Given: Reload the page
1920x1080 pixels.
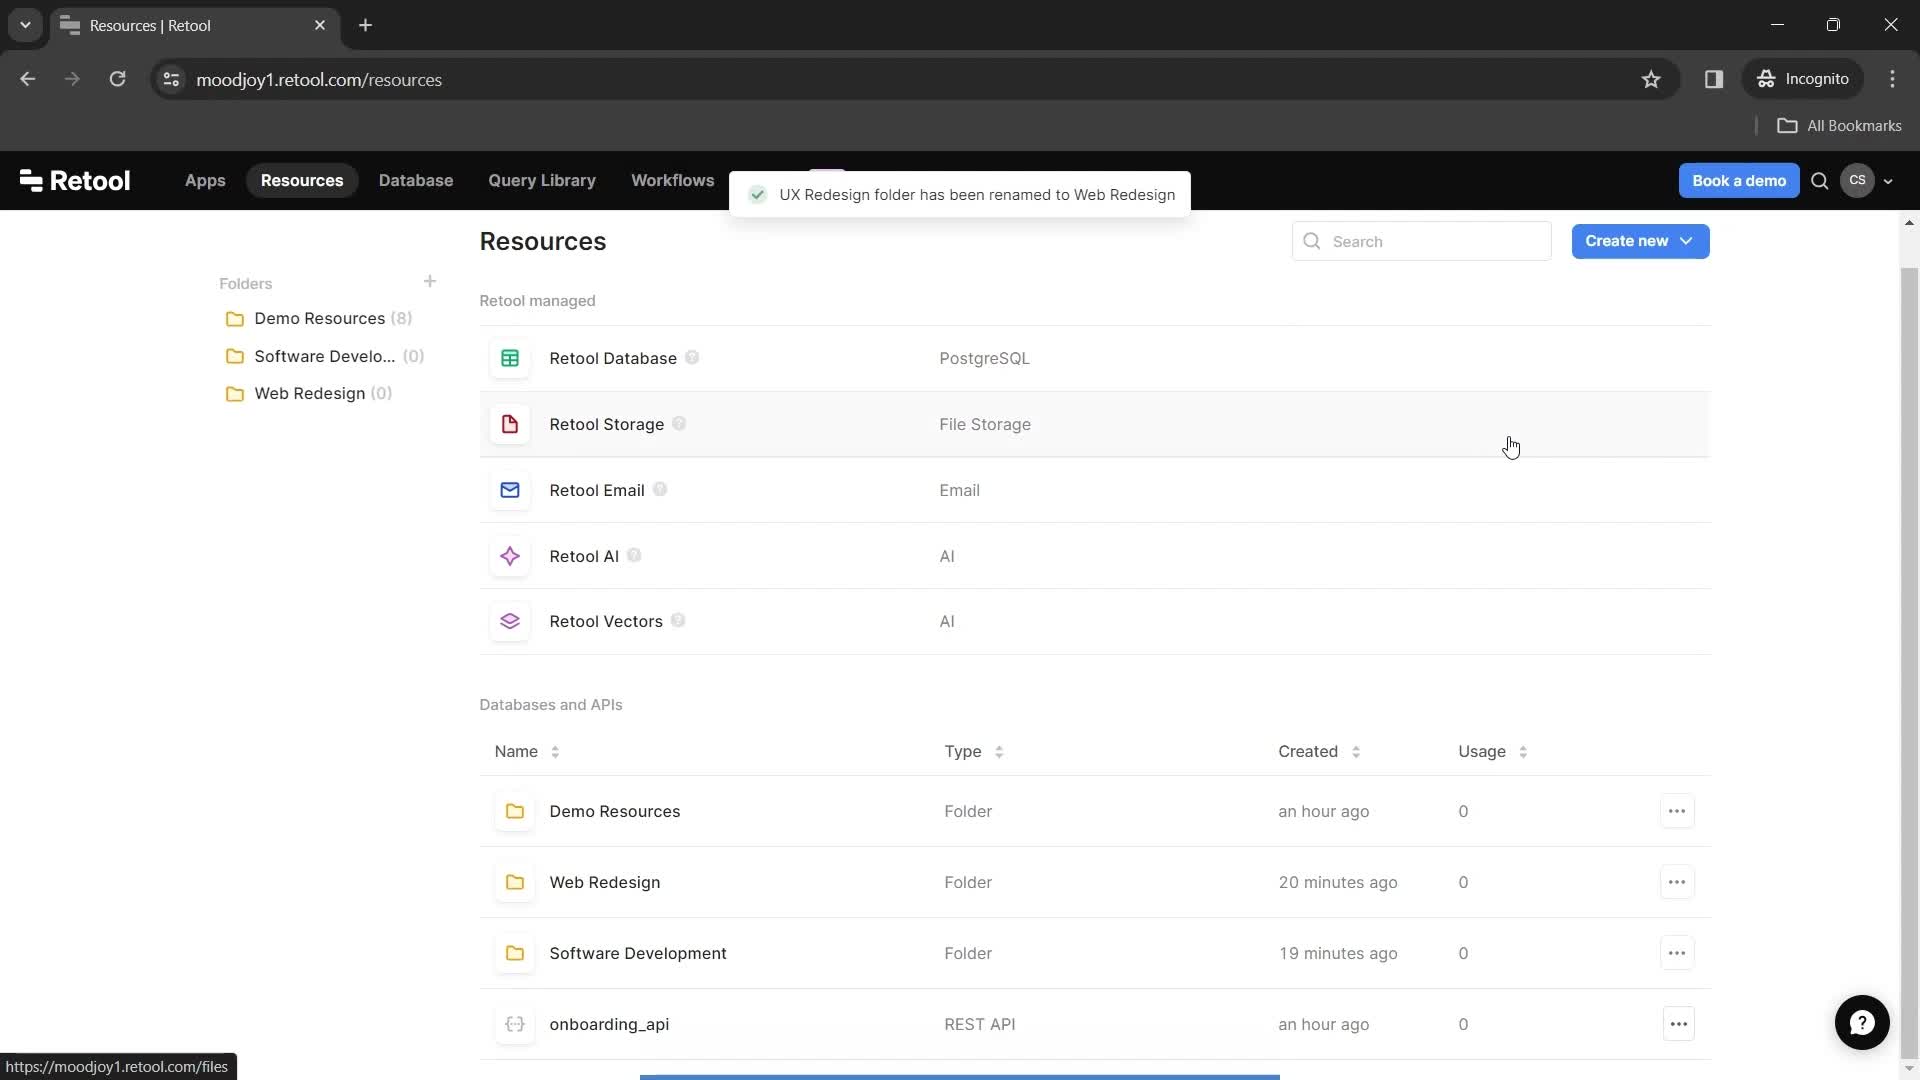Looking at the screenshot, I should tap(117, 79).
